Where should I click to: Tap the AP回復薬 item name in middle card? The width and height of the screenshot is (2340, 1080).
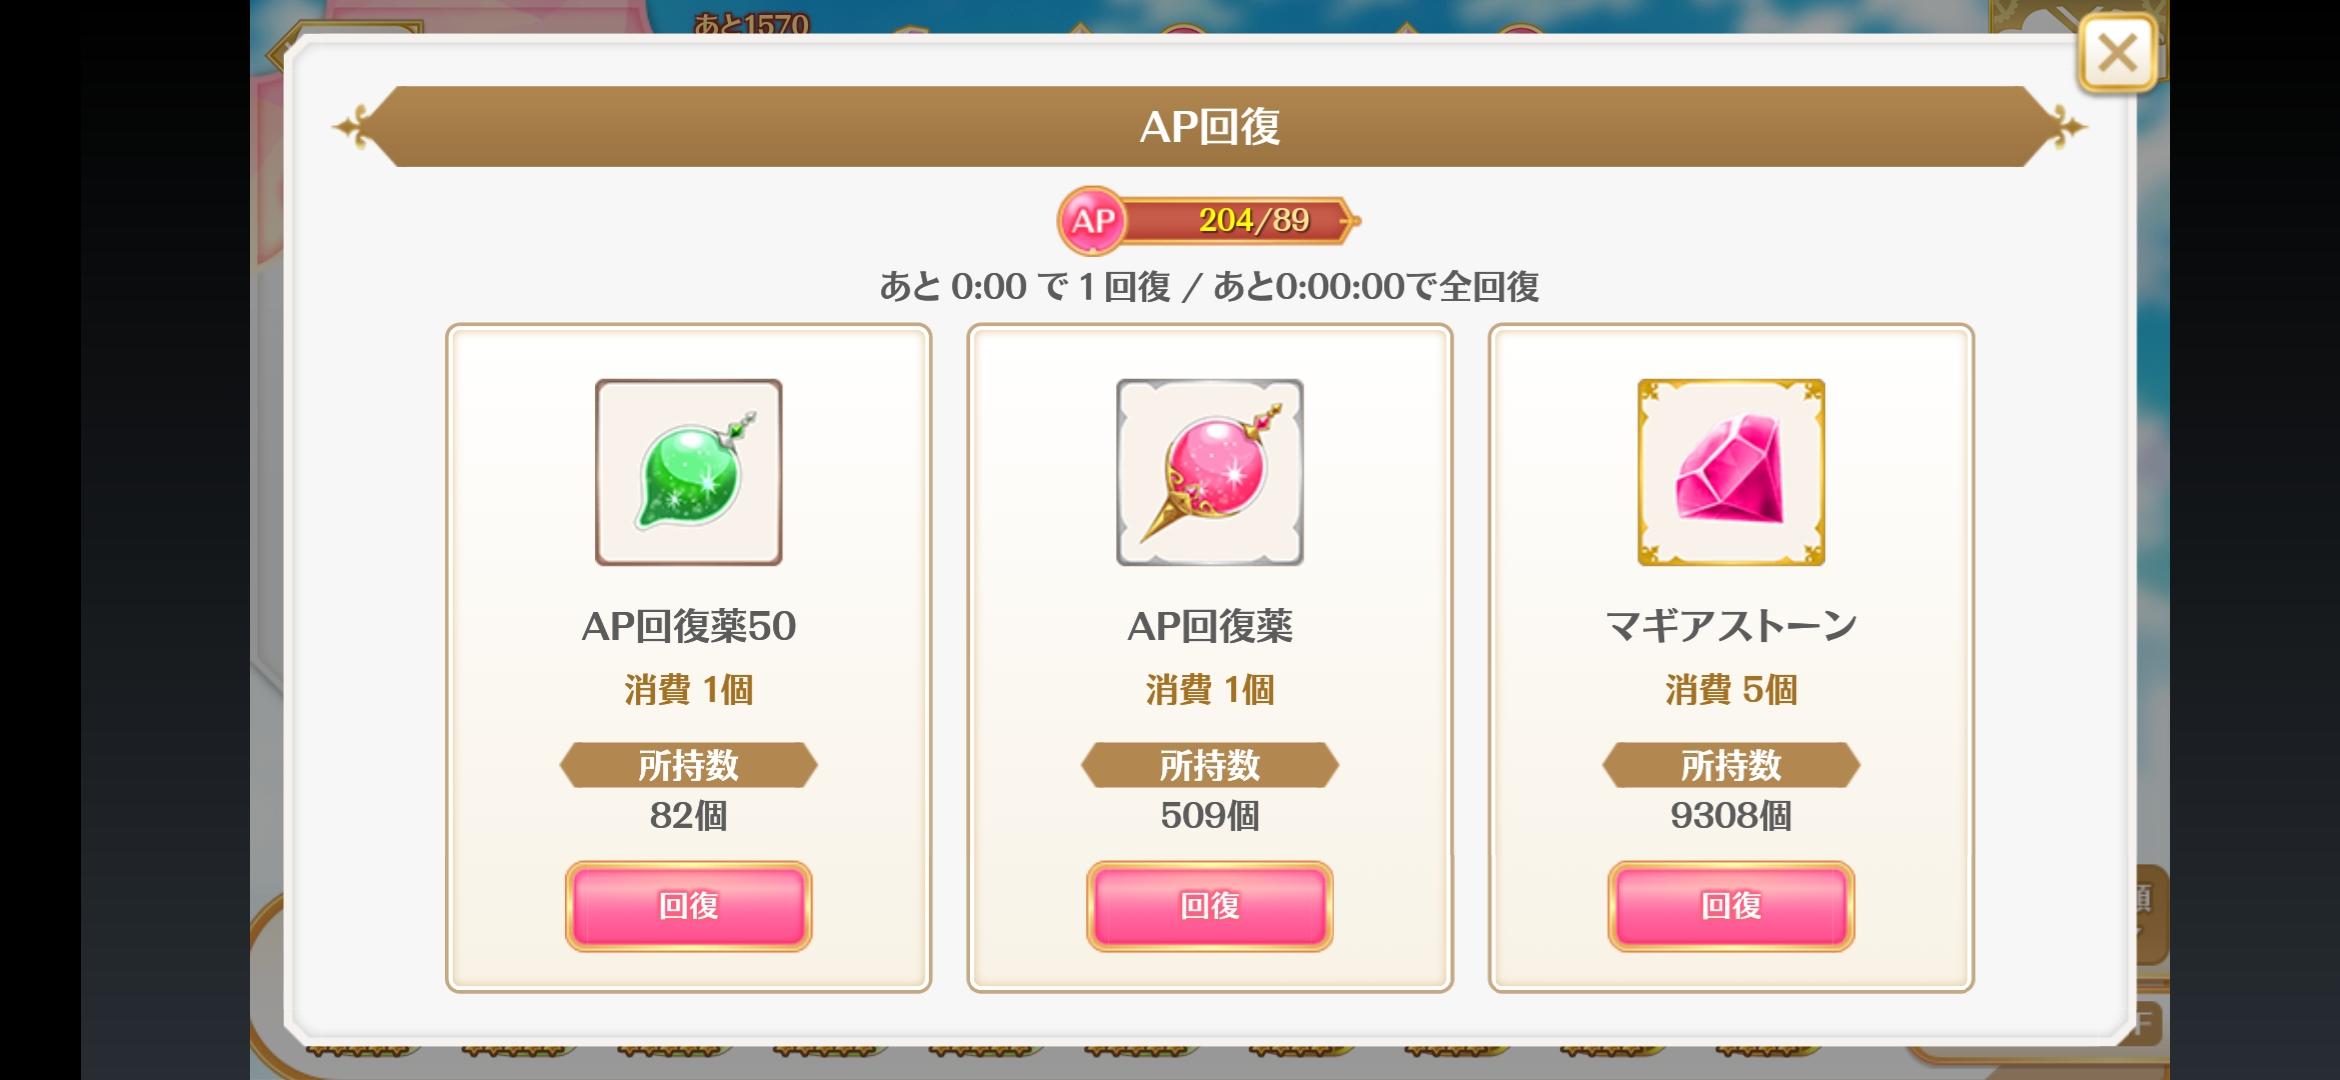pos(1210,626)
